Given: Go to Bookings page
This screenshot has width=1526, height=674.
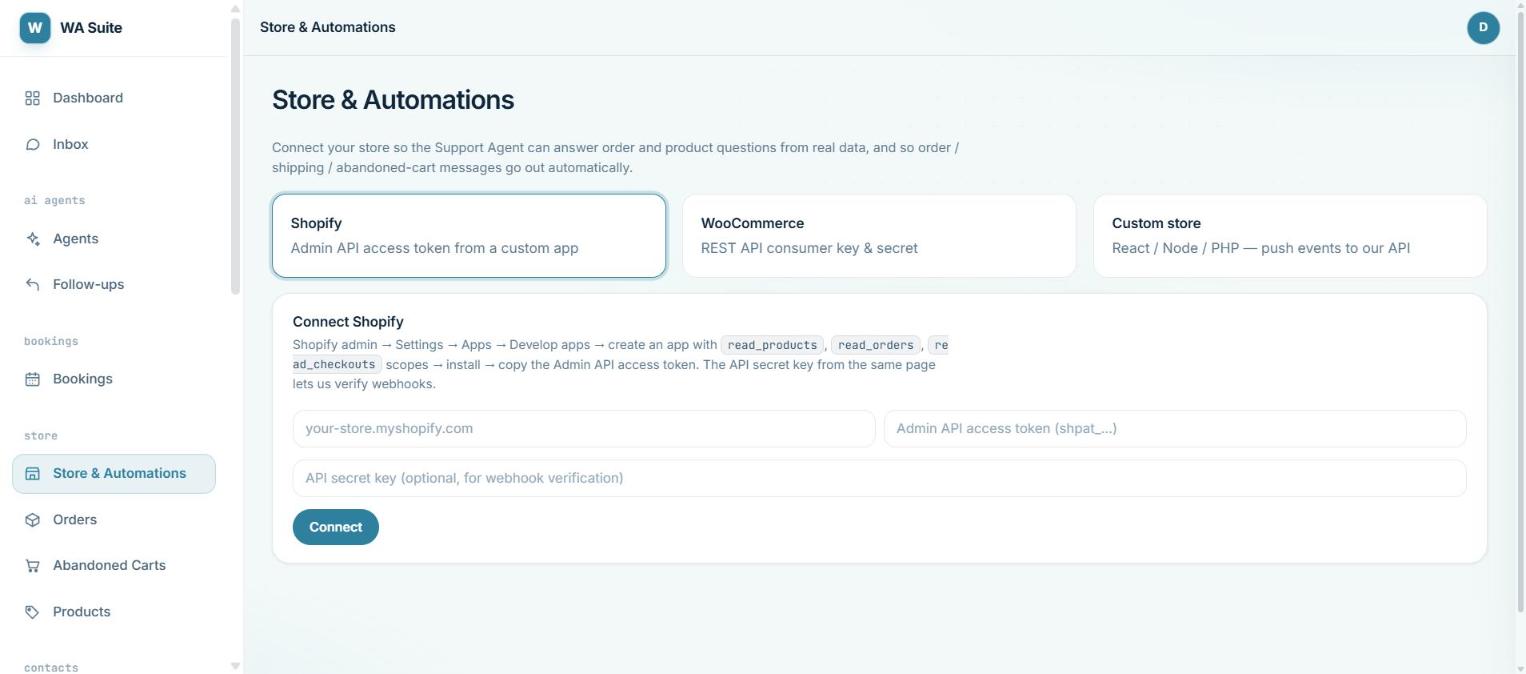Looking at the screenshot, I should coord(114,379).
